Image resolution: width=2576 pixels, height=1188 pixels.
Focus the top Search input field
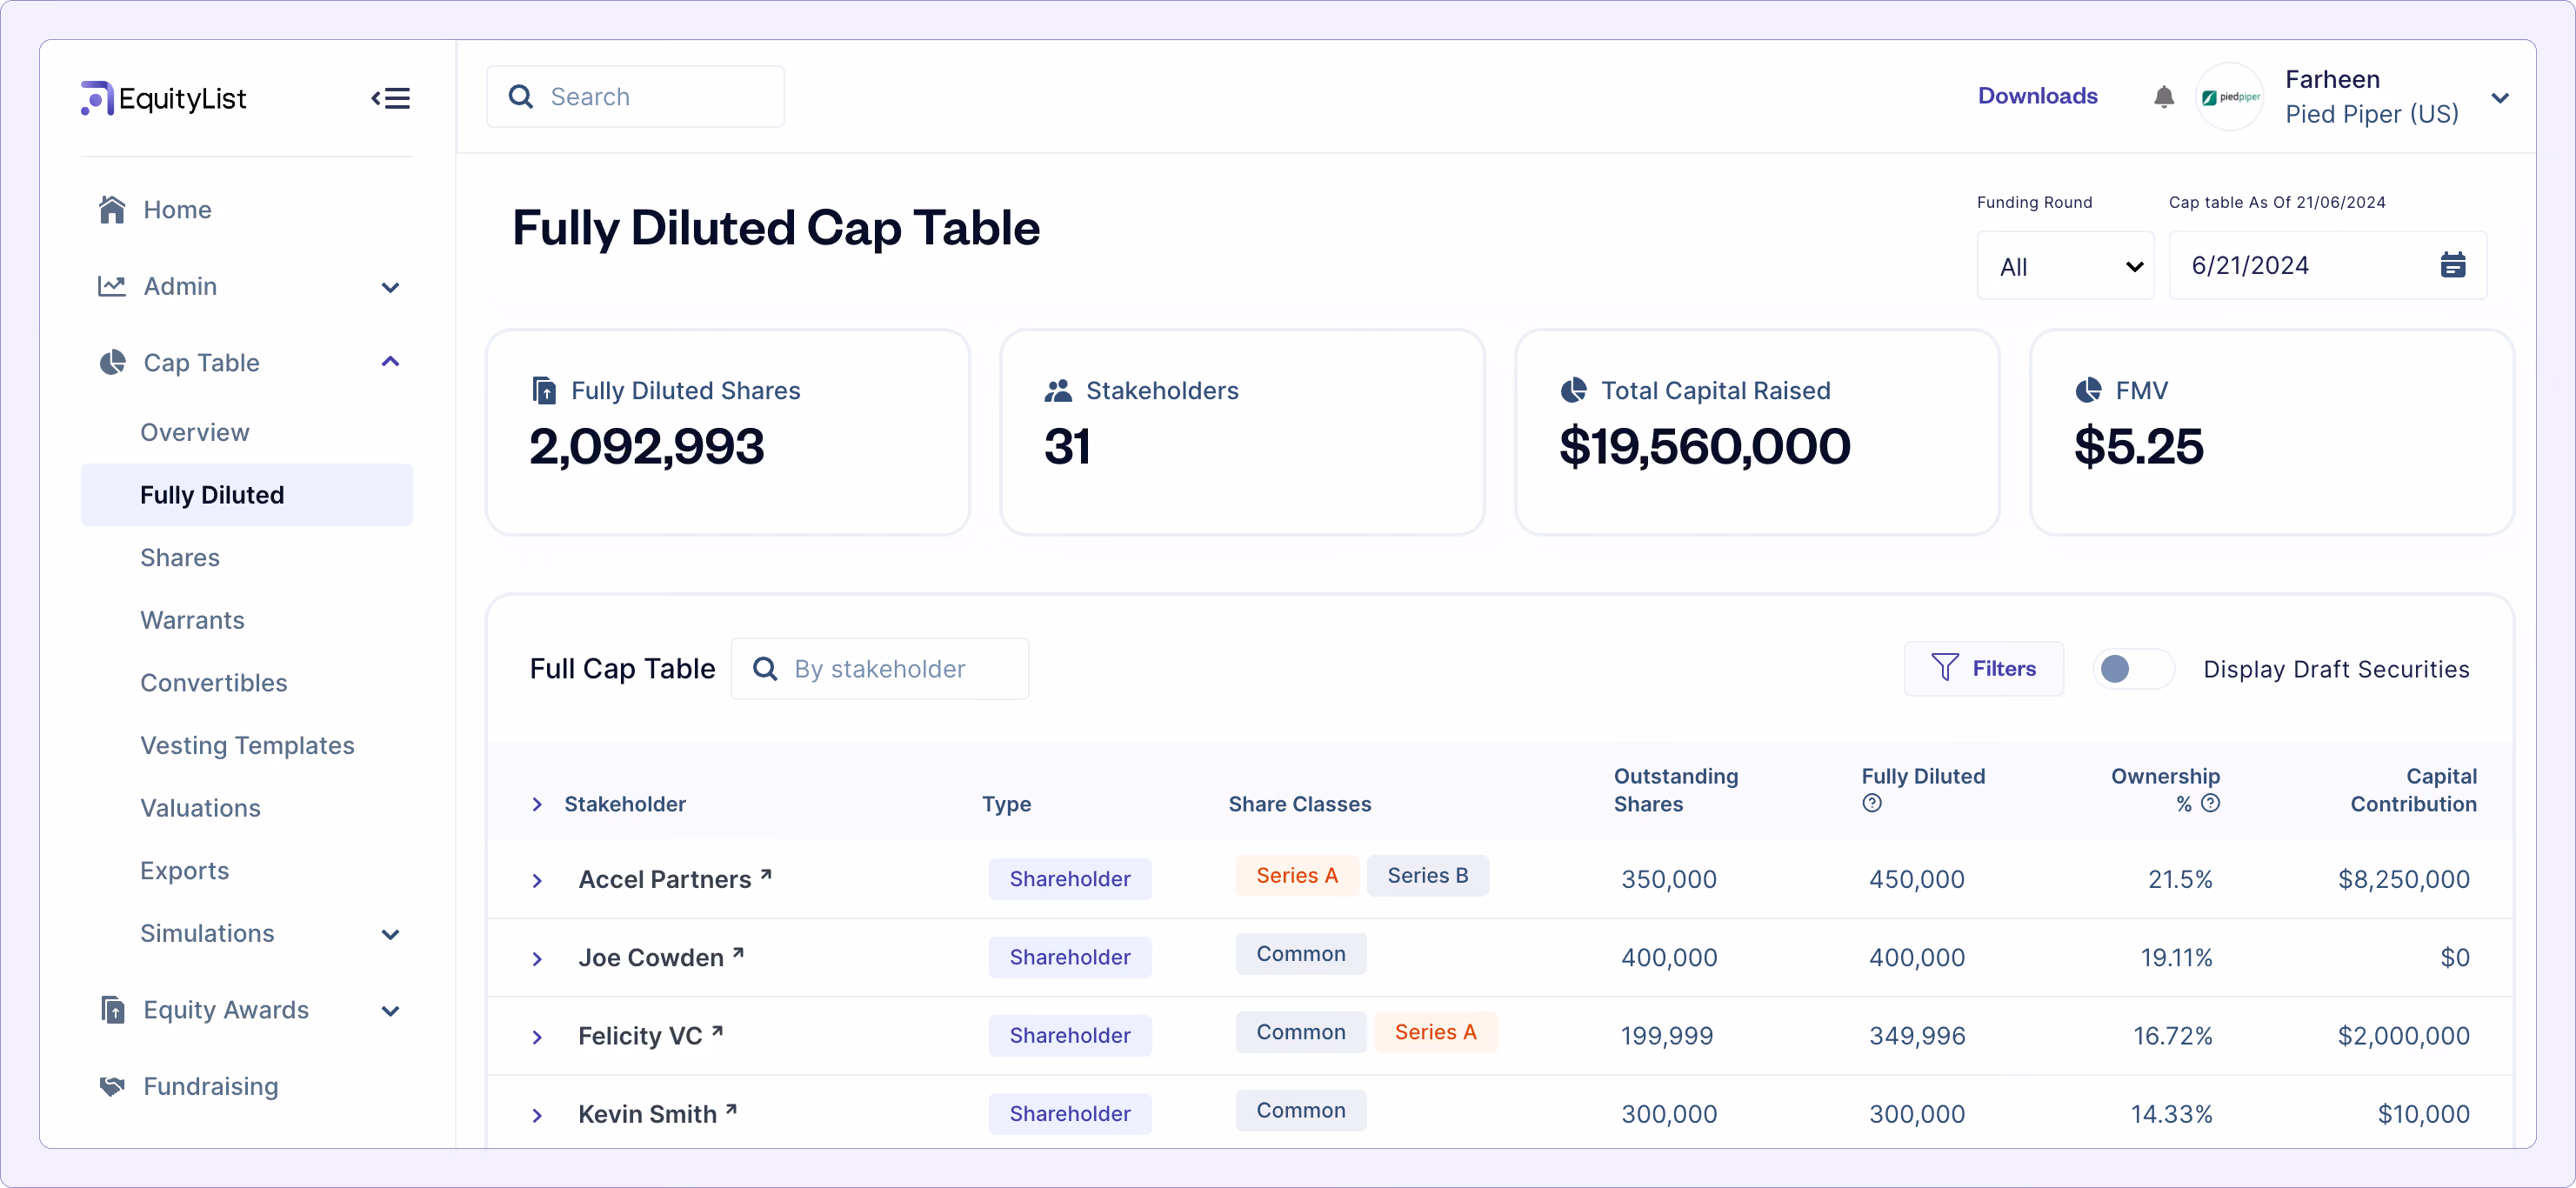[x=635, y=97]
